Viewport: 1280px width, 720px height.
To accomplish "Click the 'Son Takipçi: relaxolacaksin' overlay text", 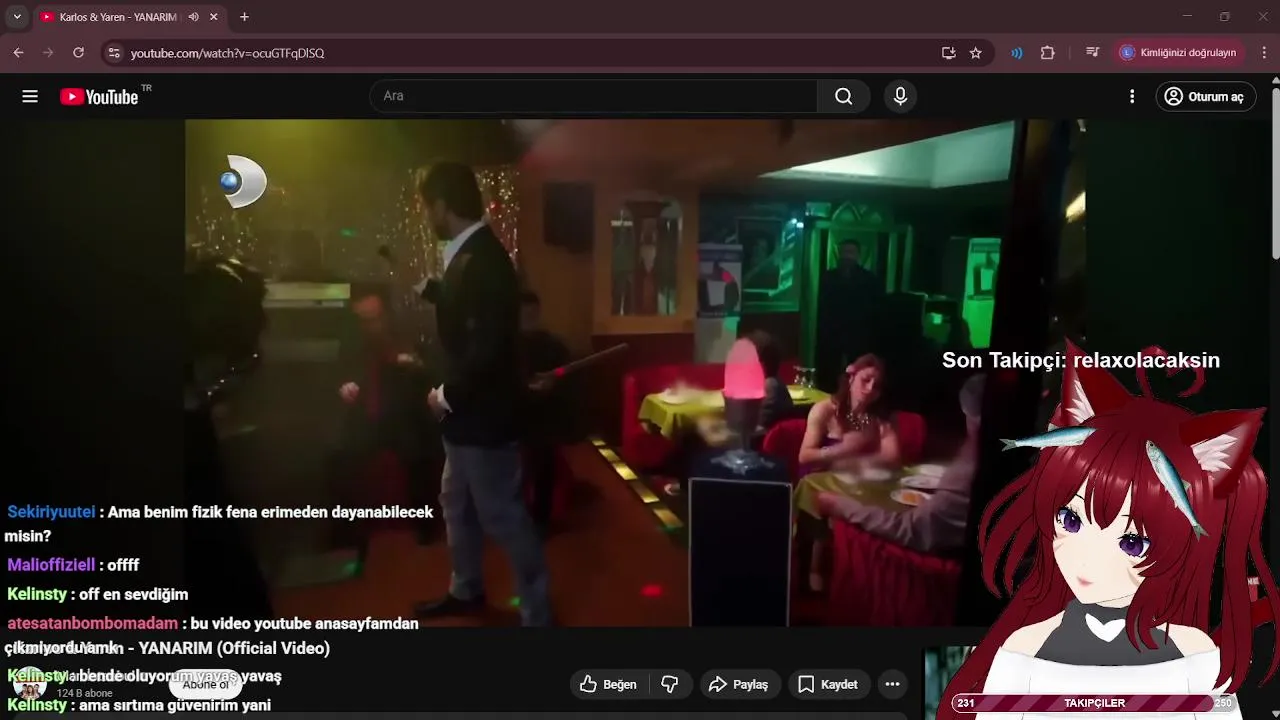I will [1081, 361].
